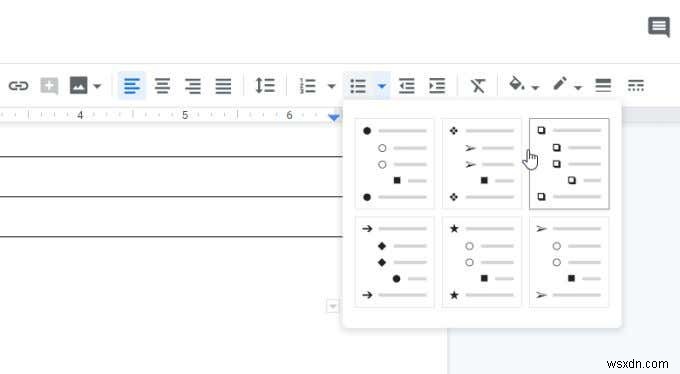Click the Border width icon
Screen dimensions: 680x374
point(603,85)
